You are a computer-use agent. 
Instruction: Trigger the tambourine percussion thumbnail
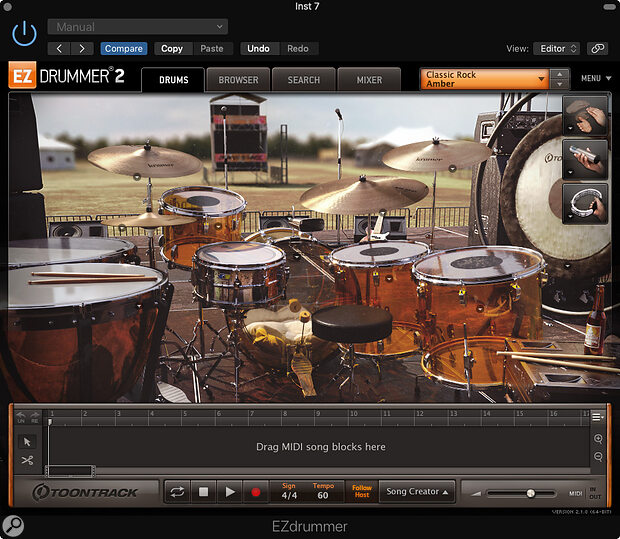(x=585, y=203)
